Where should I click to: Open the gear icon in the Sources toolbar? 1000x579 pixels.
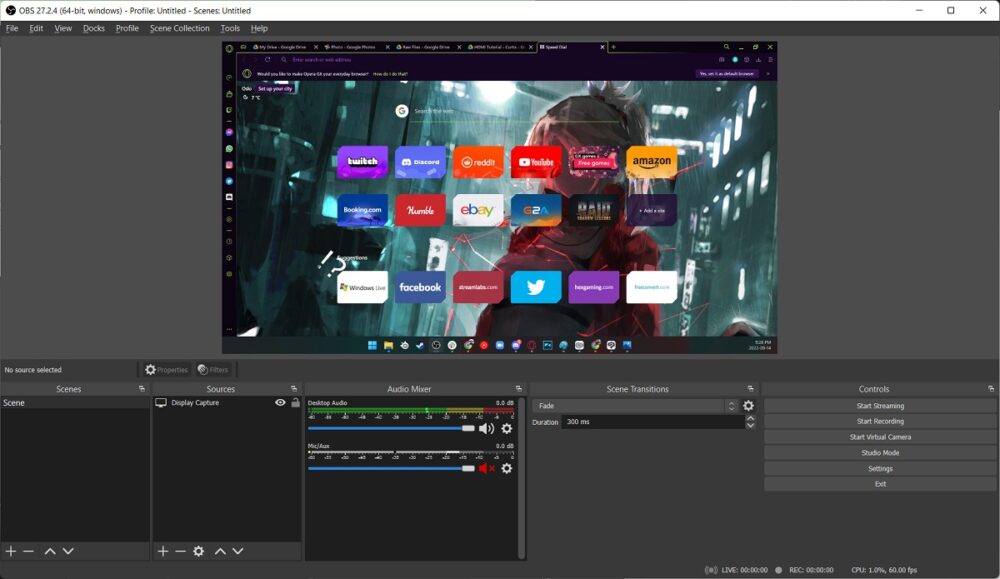pyautogui.click(x=198, y=551)
